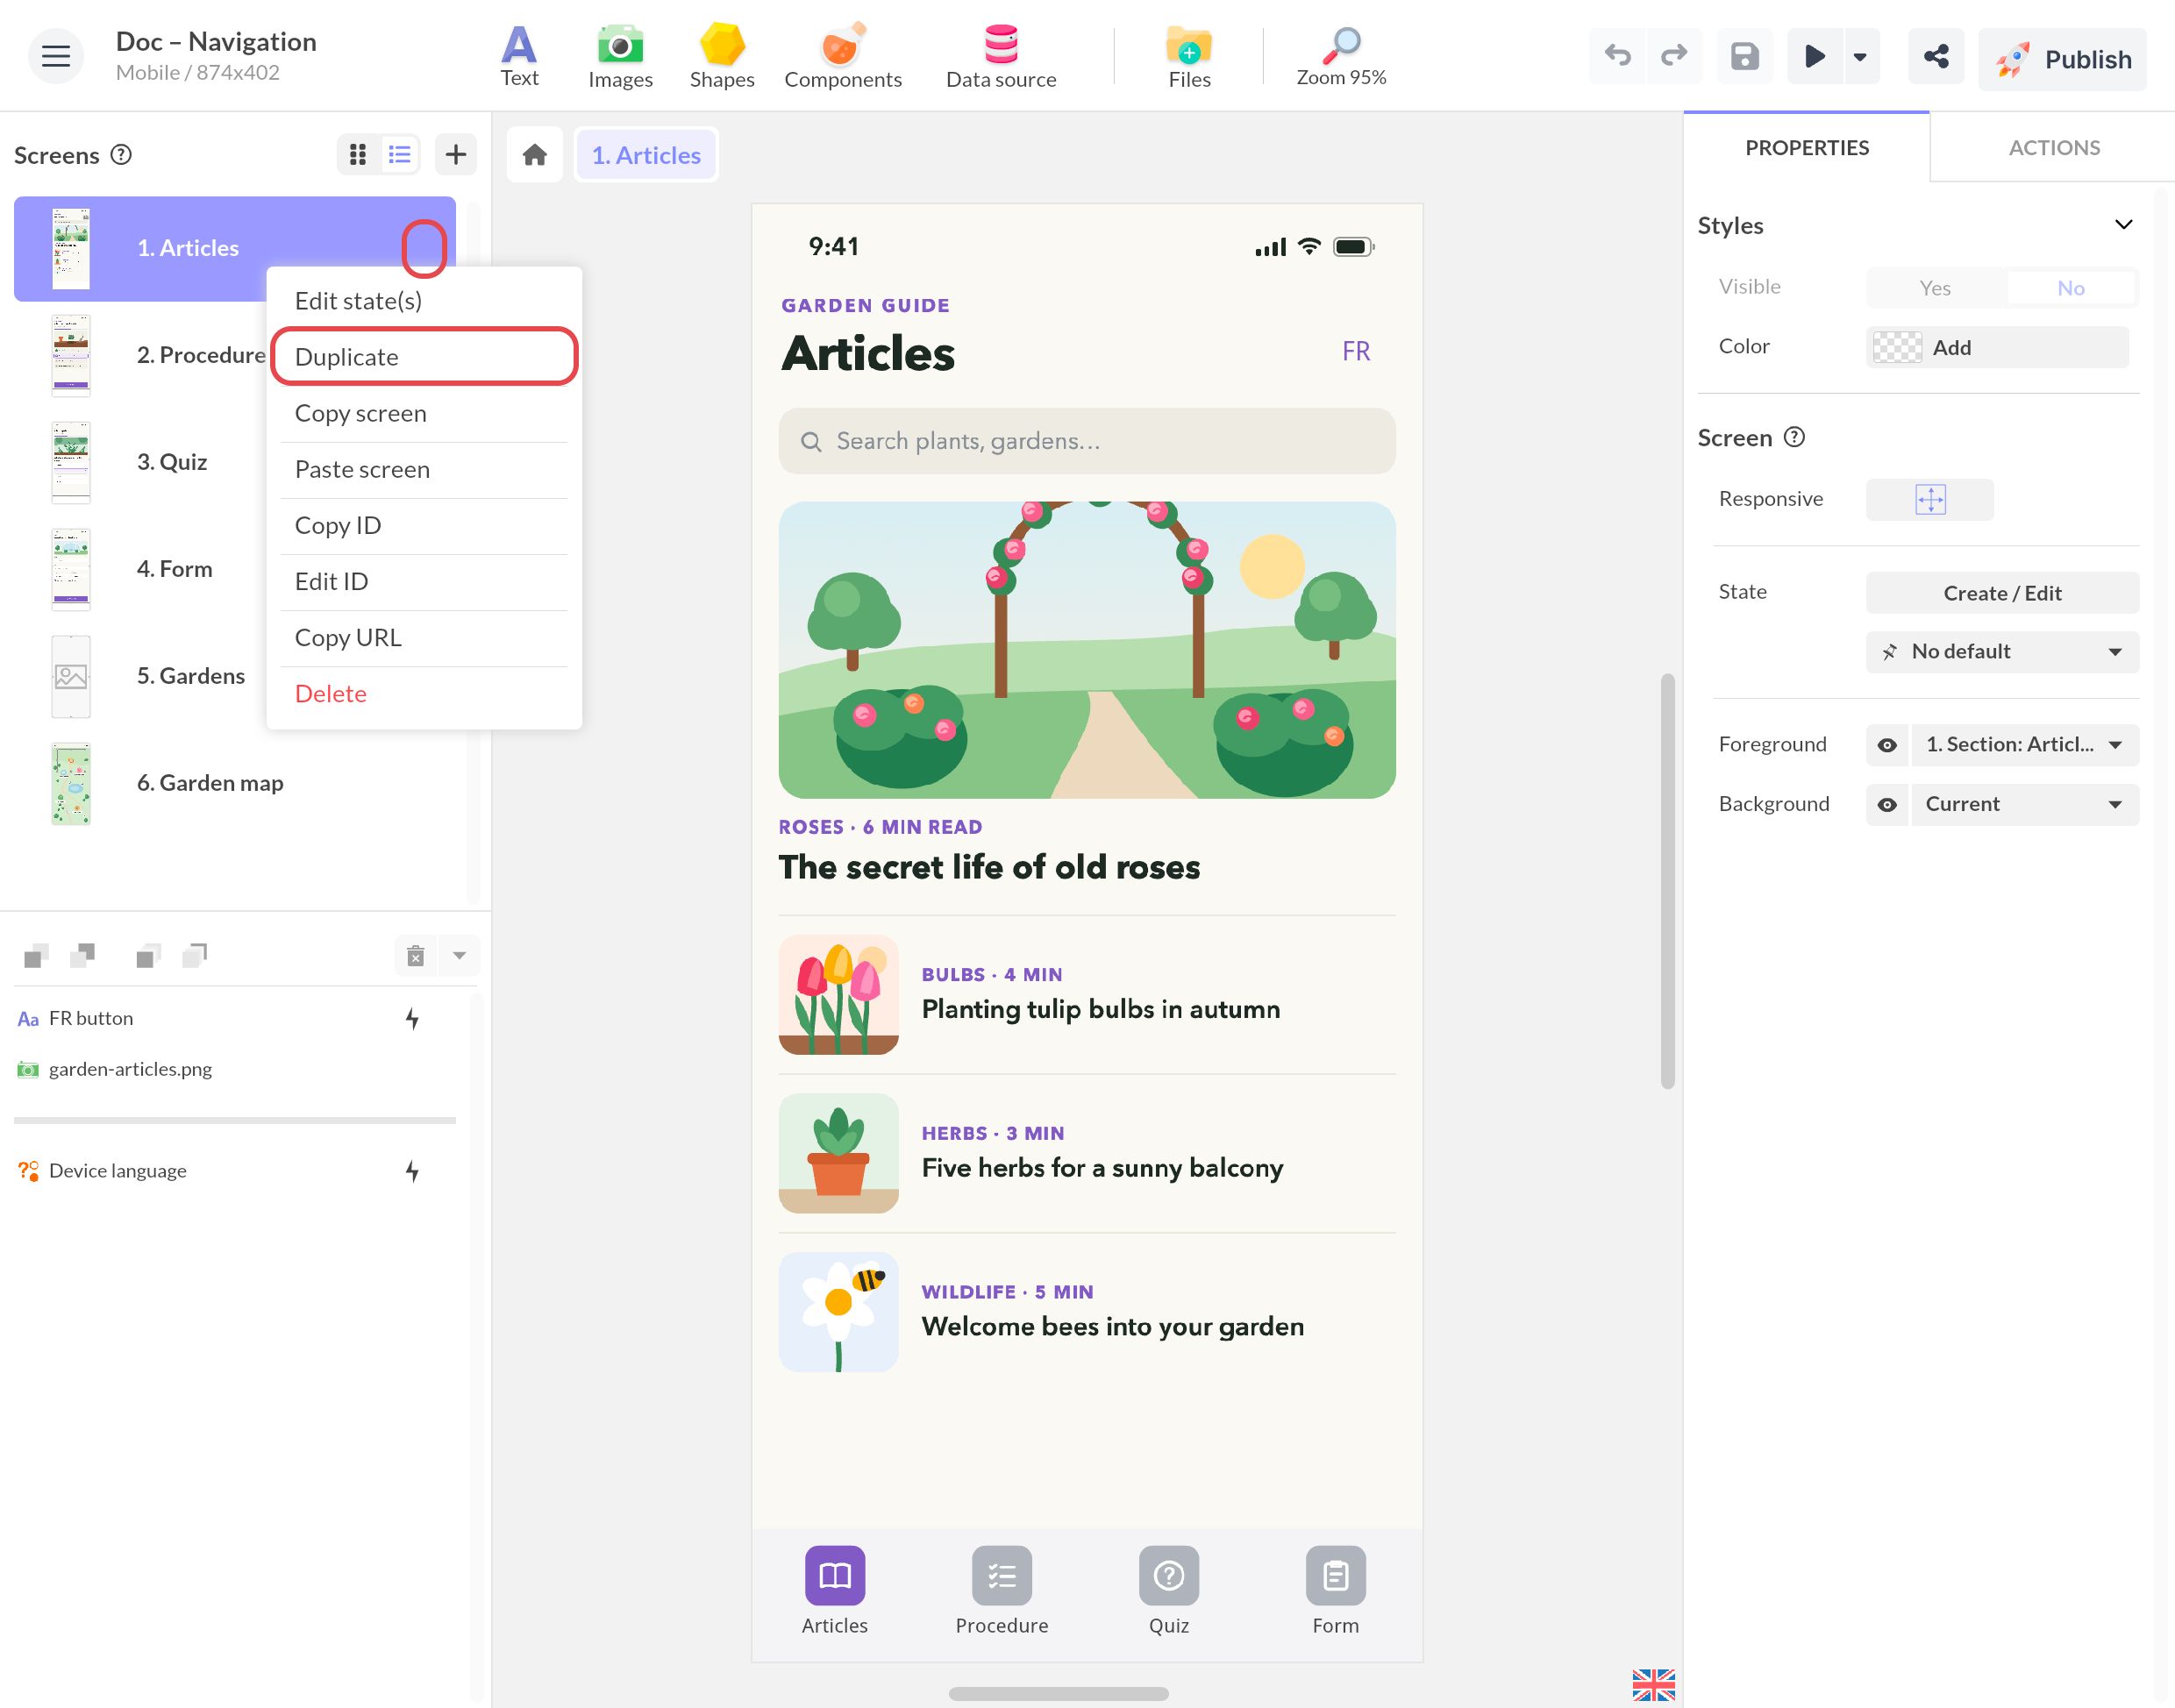2175x1708 pixels.
Task: Select the Garden map screen thumbnail
Action: (71, 783)
